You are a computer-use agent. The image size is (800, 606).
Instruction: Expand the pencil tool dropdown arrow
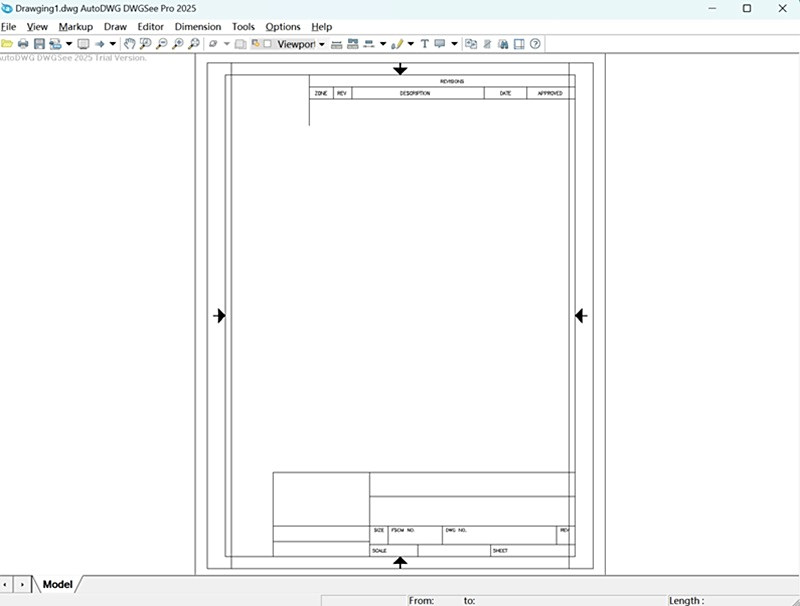pyautogui.click(x=410, y=44)
